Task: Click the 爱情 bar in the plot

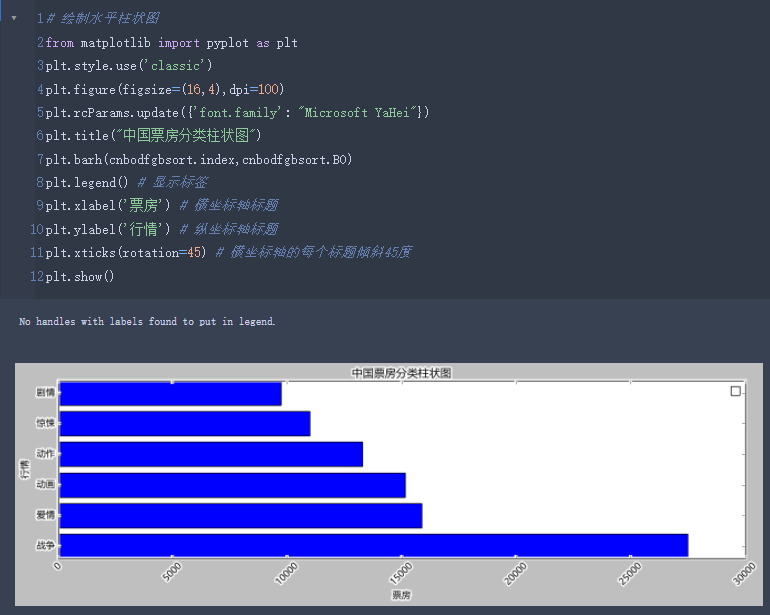Action: (x=240, y=515)
